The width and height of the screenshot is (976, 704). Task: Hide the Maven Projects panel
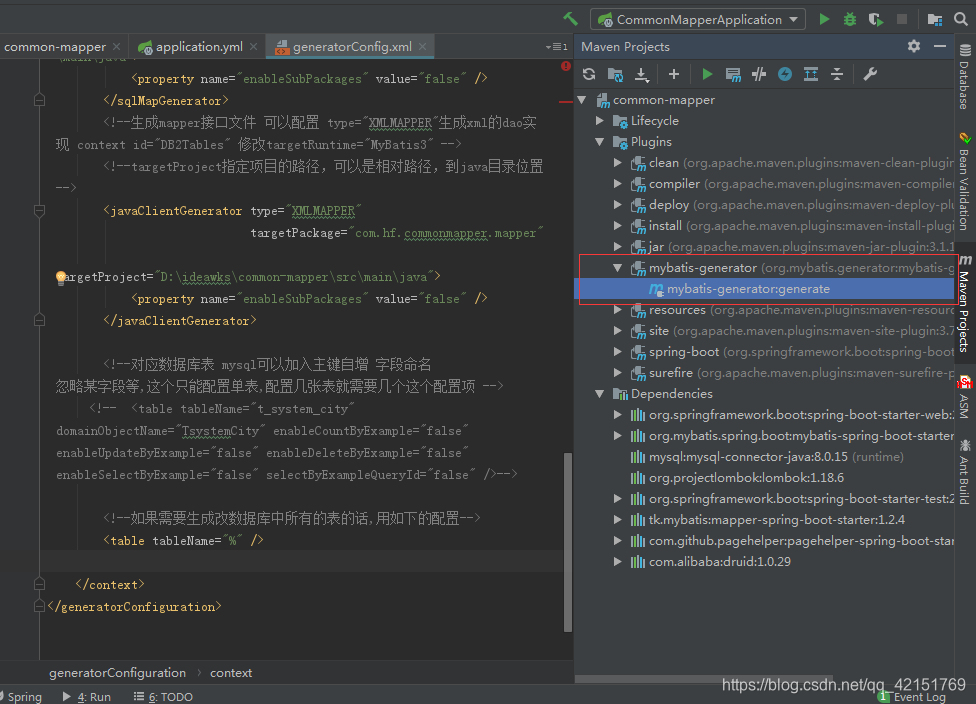940,46
